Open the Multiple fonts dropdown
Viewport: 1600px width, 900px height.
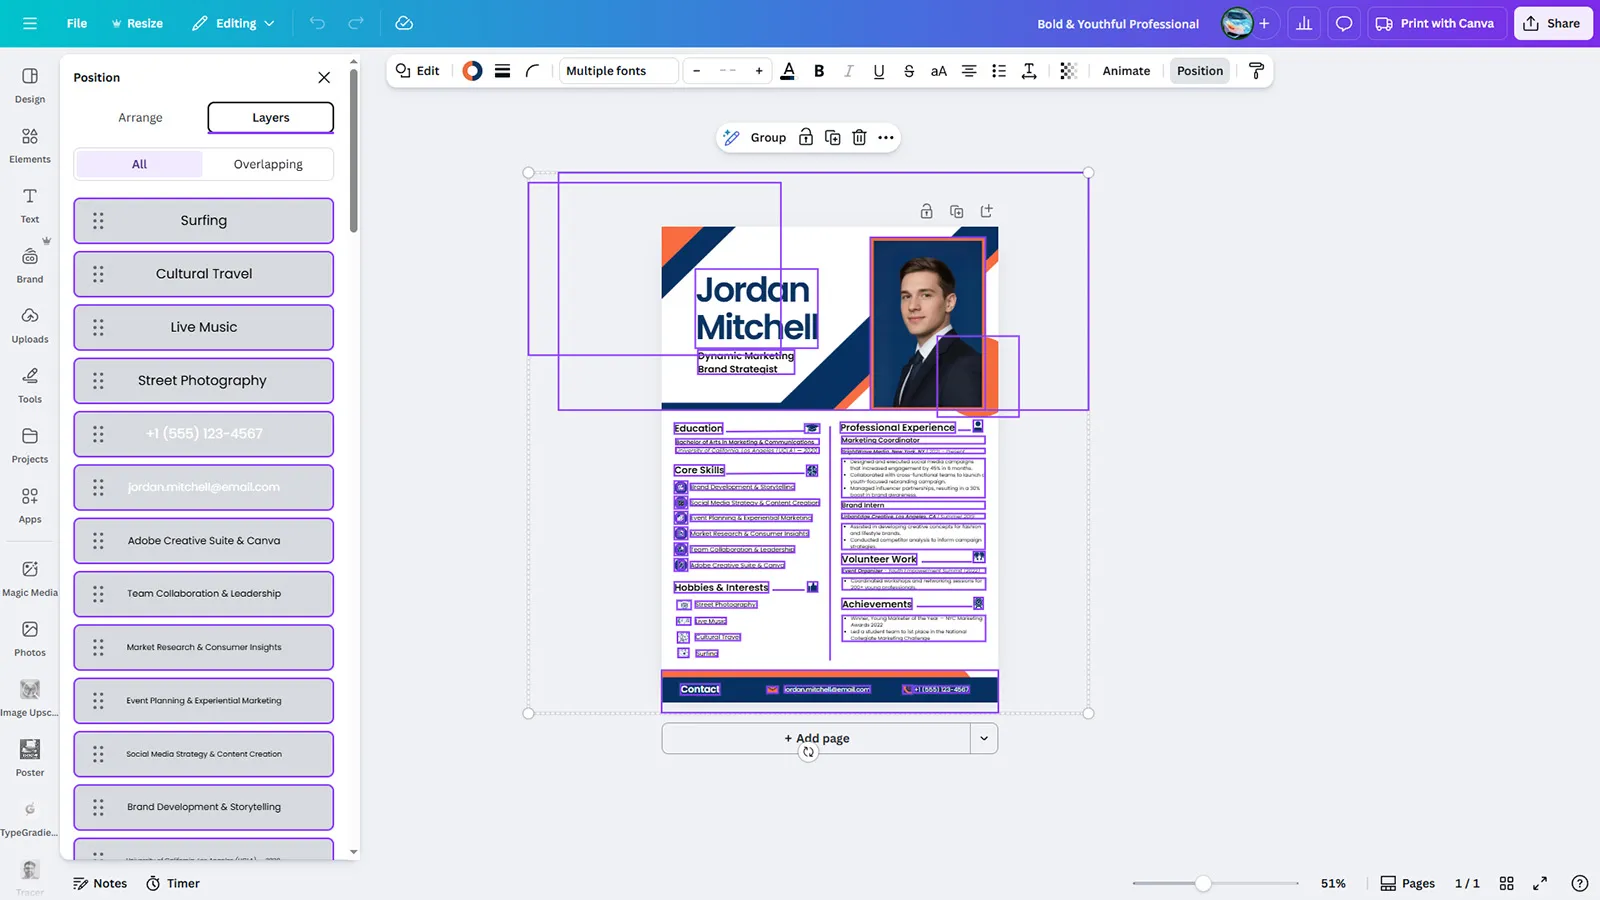(618, 71)
